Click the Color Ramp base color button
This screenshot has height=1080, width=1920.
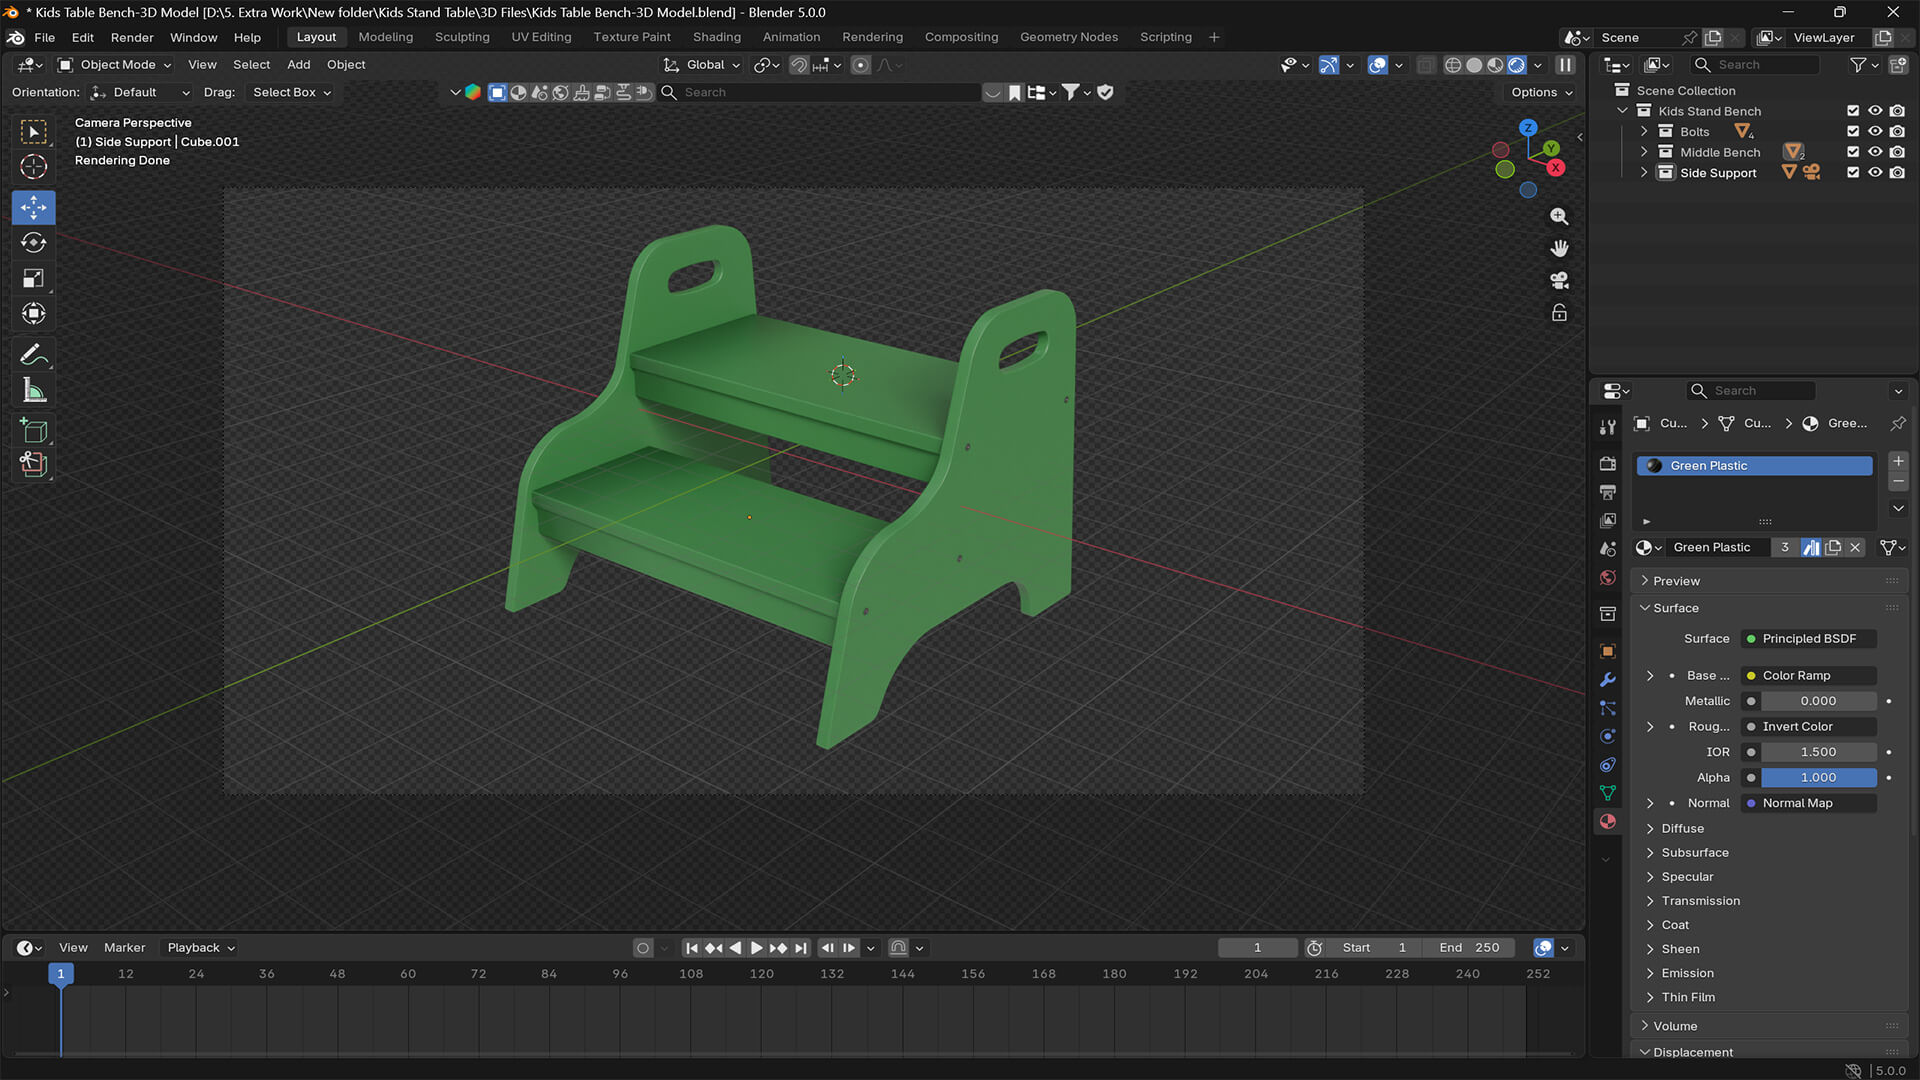pyautogui.click(x=1808, y=676)
